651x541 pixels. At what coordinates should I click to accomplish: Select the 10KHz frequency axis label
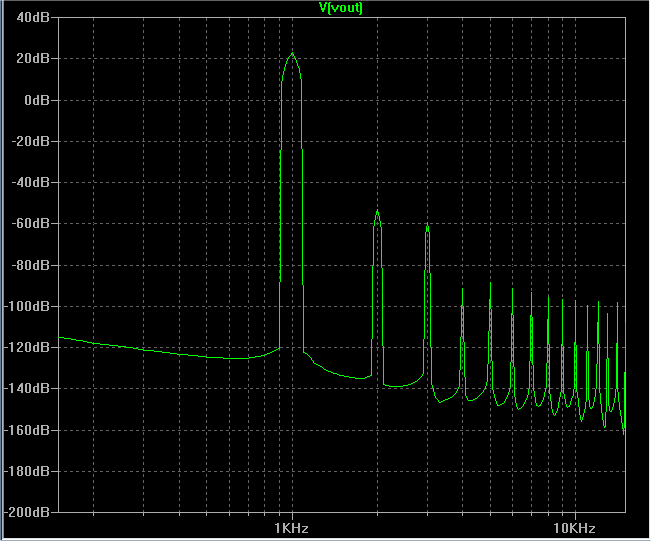click(575, 528)
